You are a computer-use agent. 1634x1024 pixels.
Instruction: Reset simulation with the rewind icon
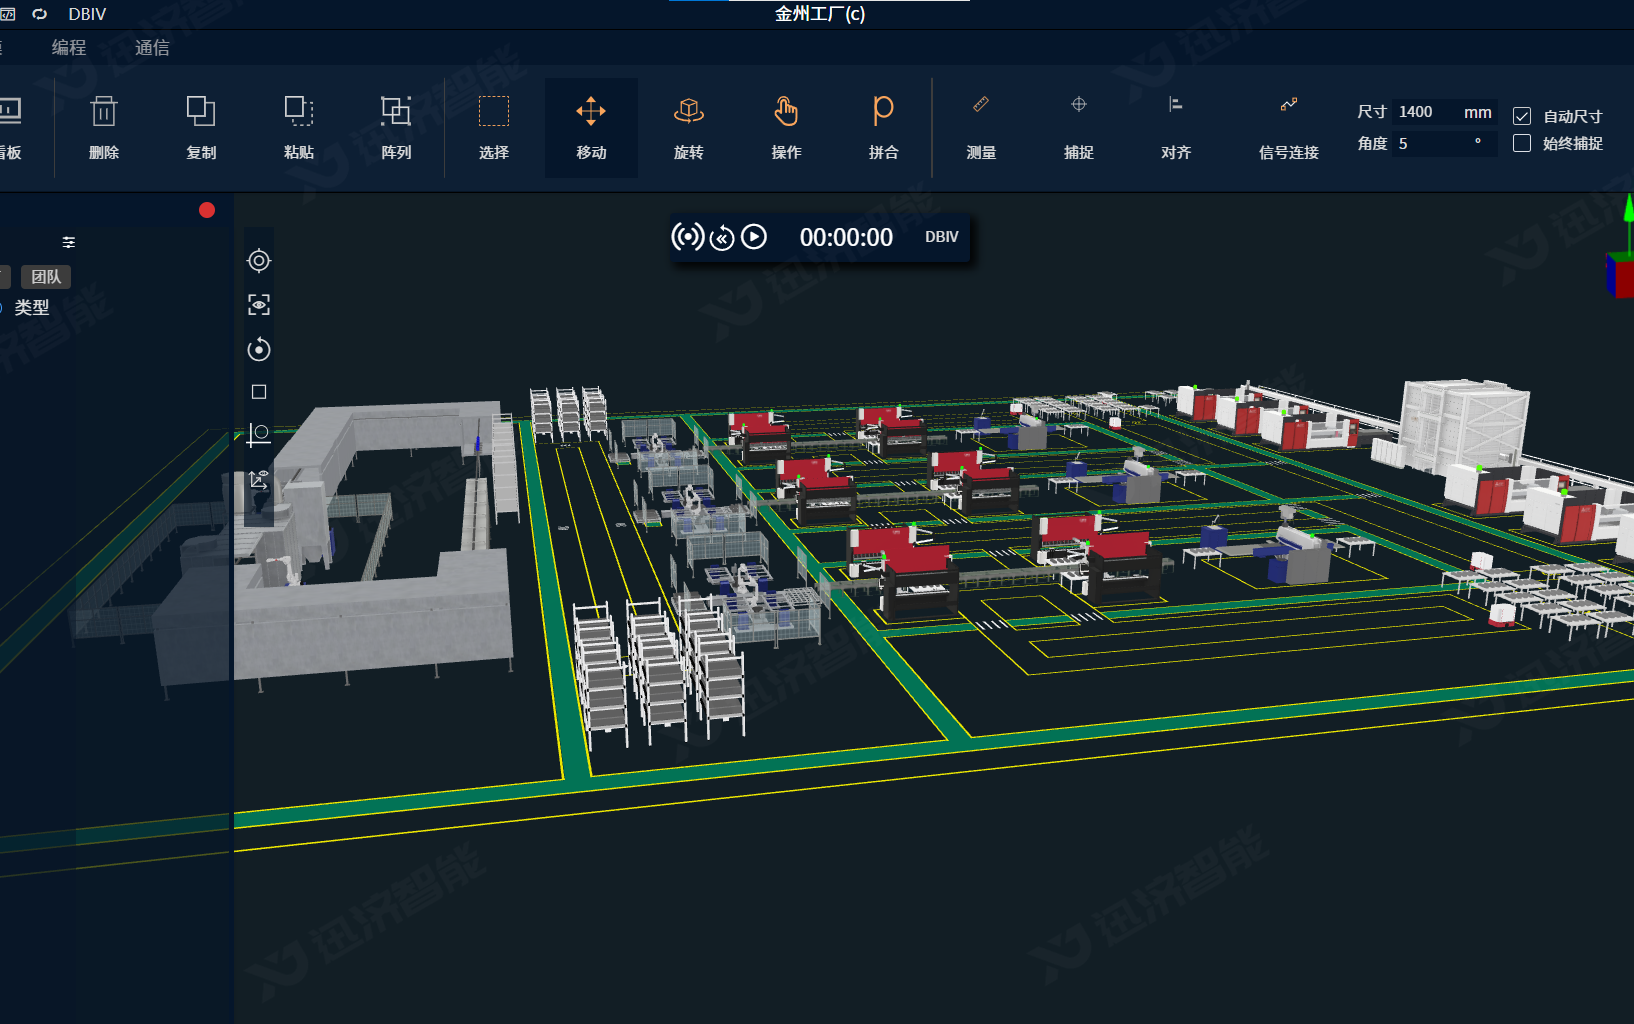click(722, 238)
